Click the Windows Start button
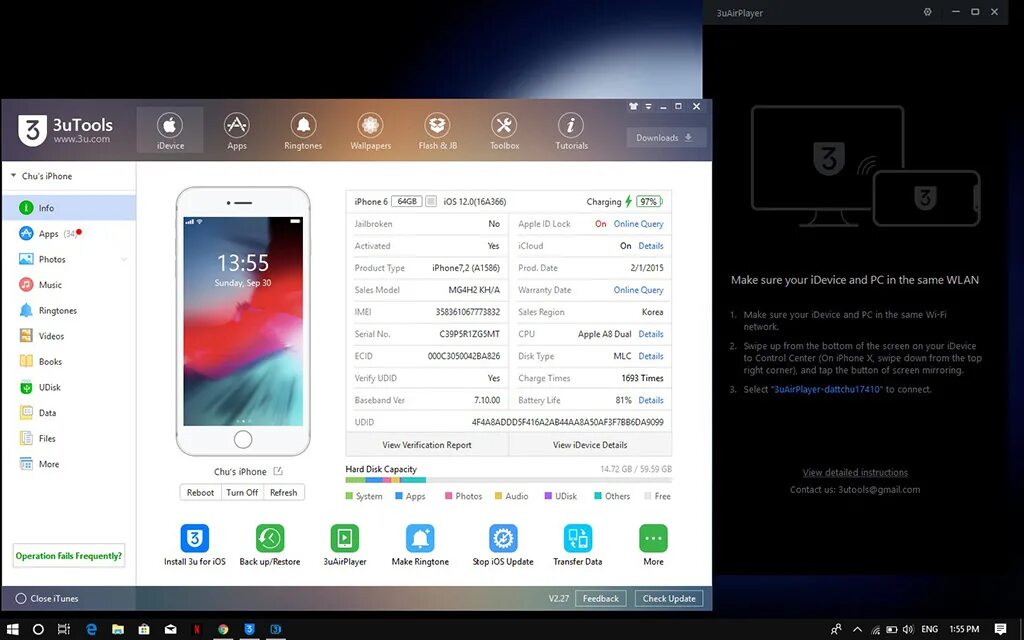The width and height of the screenshot is (1024, 640). [12, 630]
